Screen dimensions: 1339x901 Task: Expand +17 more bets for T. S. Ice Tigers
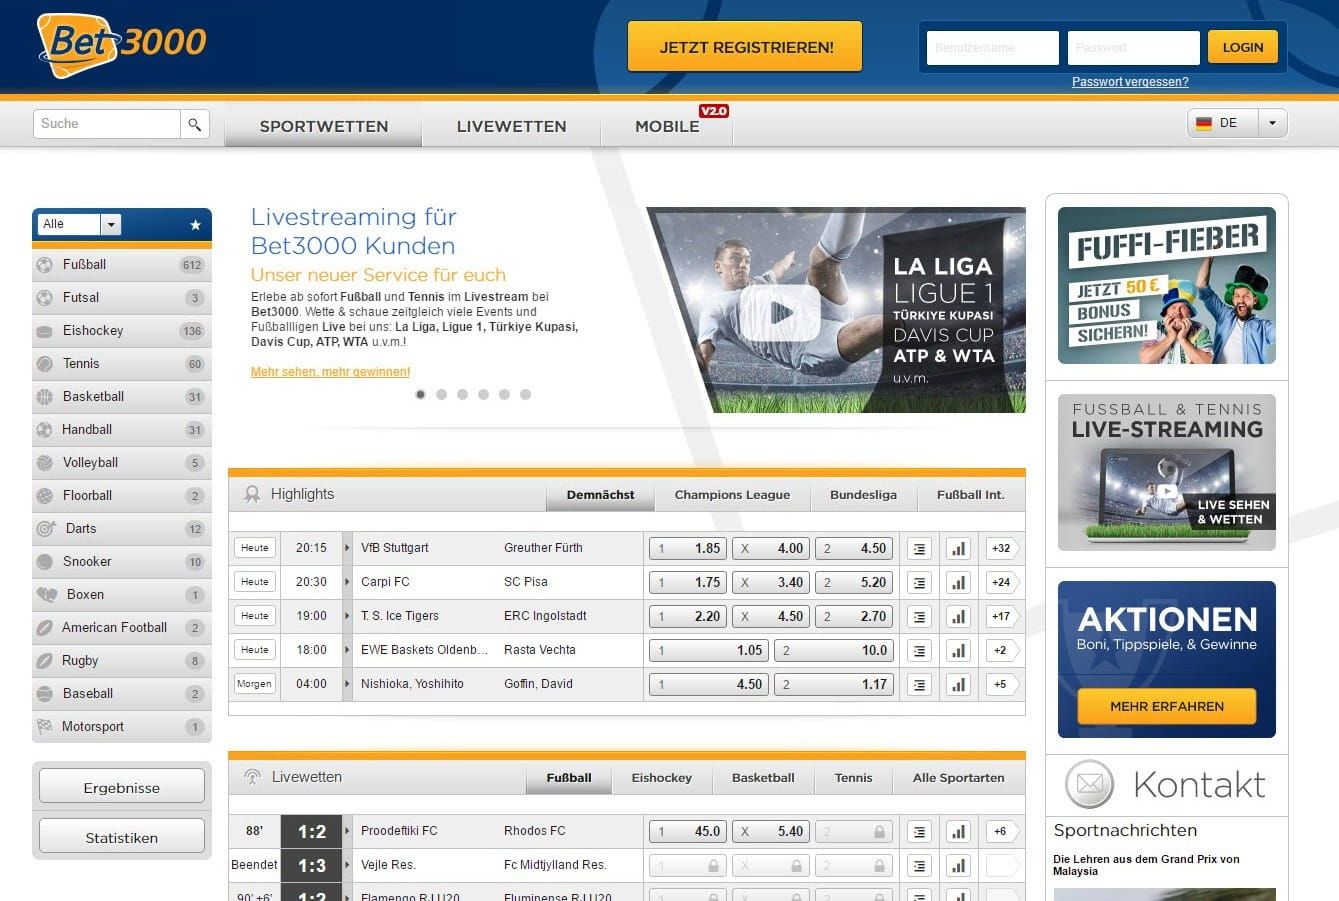[1002, 616]
